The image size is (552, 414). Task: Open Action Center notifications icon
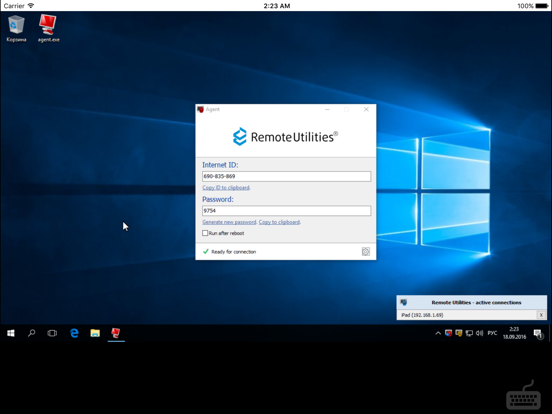538,333
